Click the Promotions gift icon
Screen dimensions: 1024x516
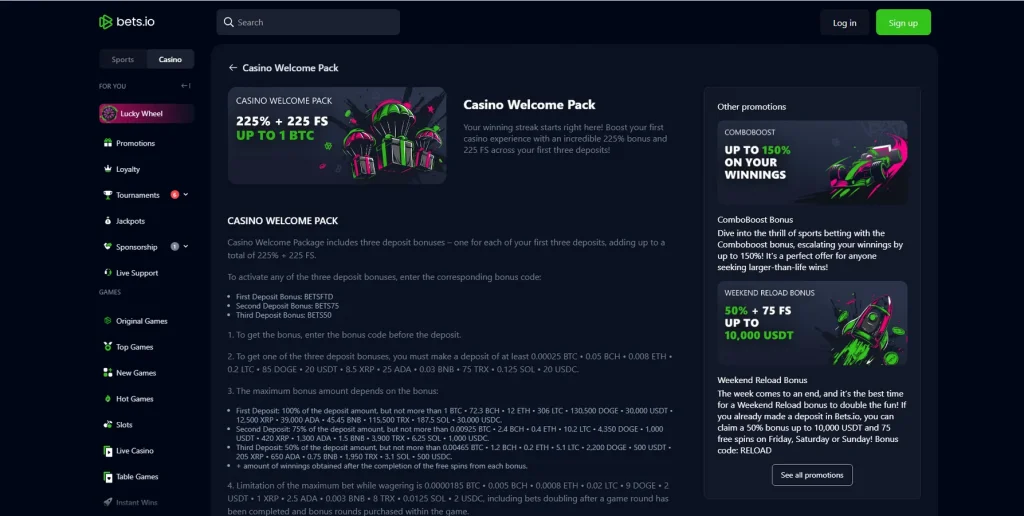click(x=108, y=142)
